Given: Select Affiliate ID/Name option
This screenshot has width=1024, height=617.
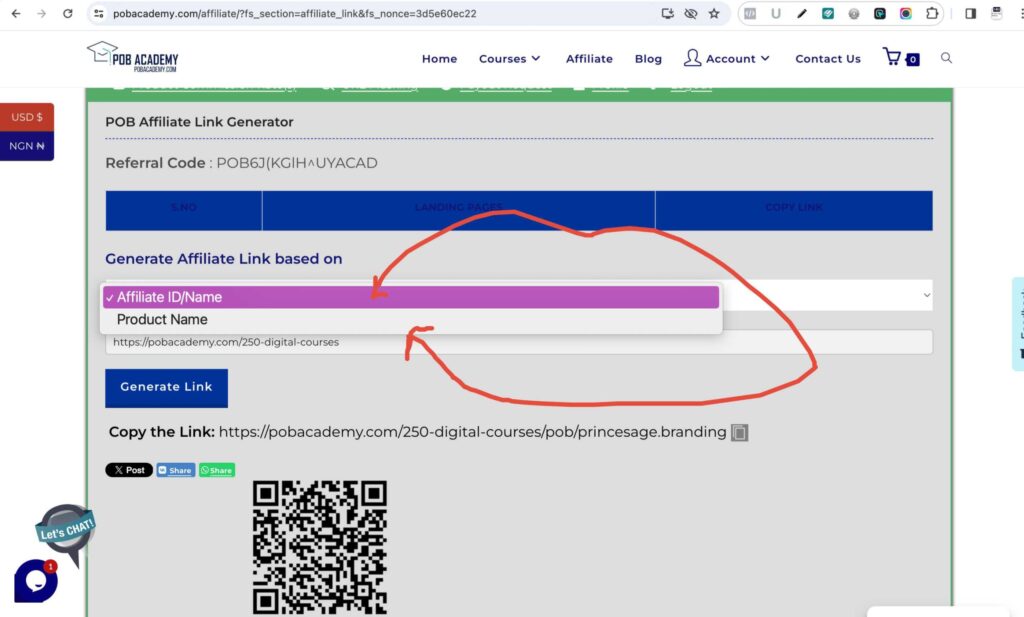Looking at the screenshot, I should (x=411, y=297).
